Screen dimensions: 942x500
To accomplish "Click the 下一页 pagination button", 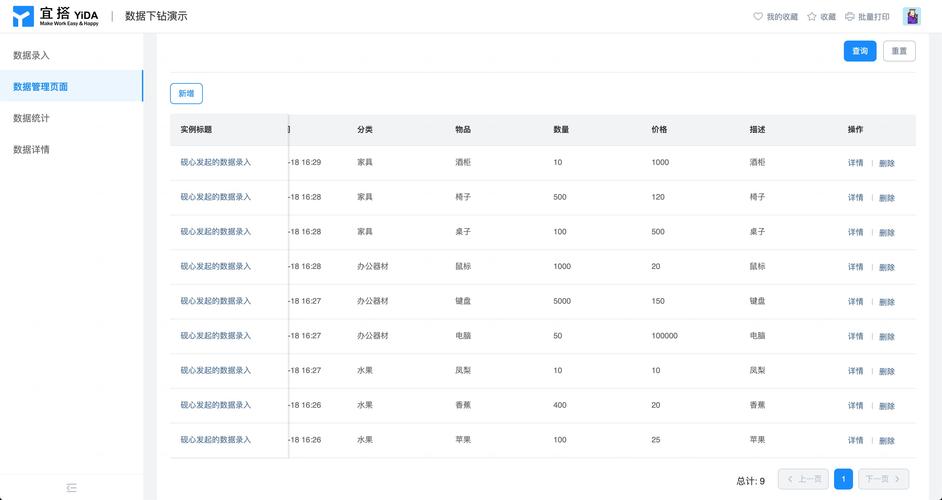I will [x=883, y=480].
